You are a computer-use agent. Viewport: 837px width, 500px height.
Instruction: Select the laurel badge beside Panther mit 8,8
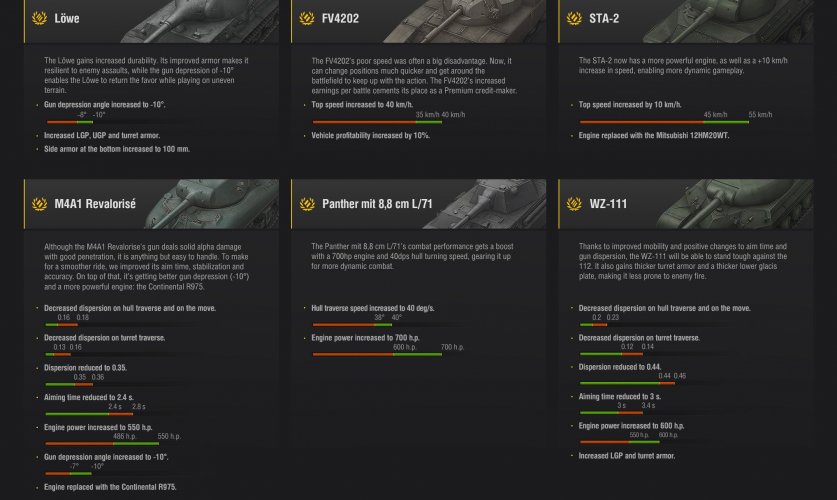click(307, 204)
